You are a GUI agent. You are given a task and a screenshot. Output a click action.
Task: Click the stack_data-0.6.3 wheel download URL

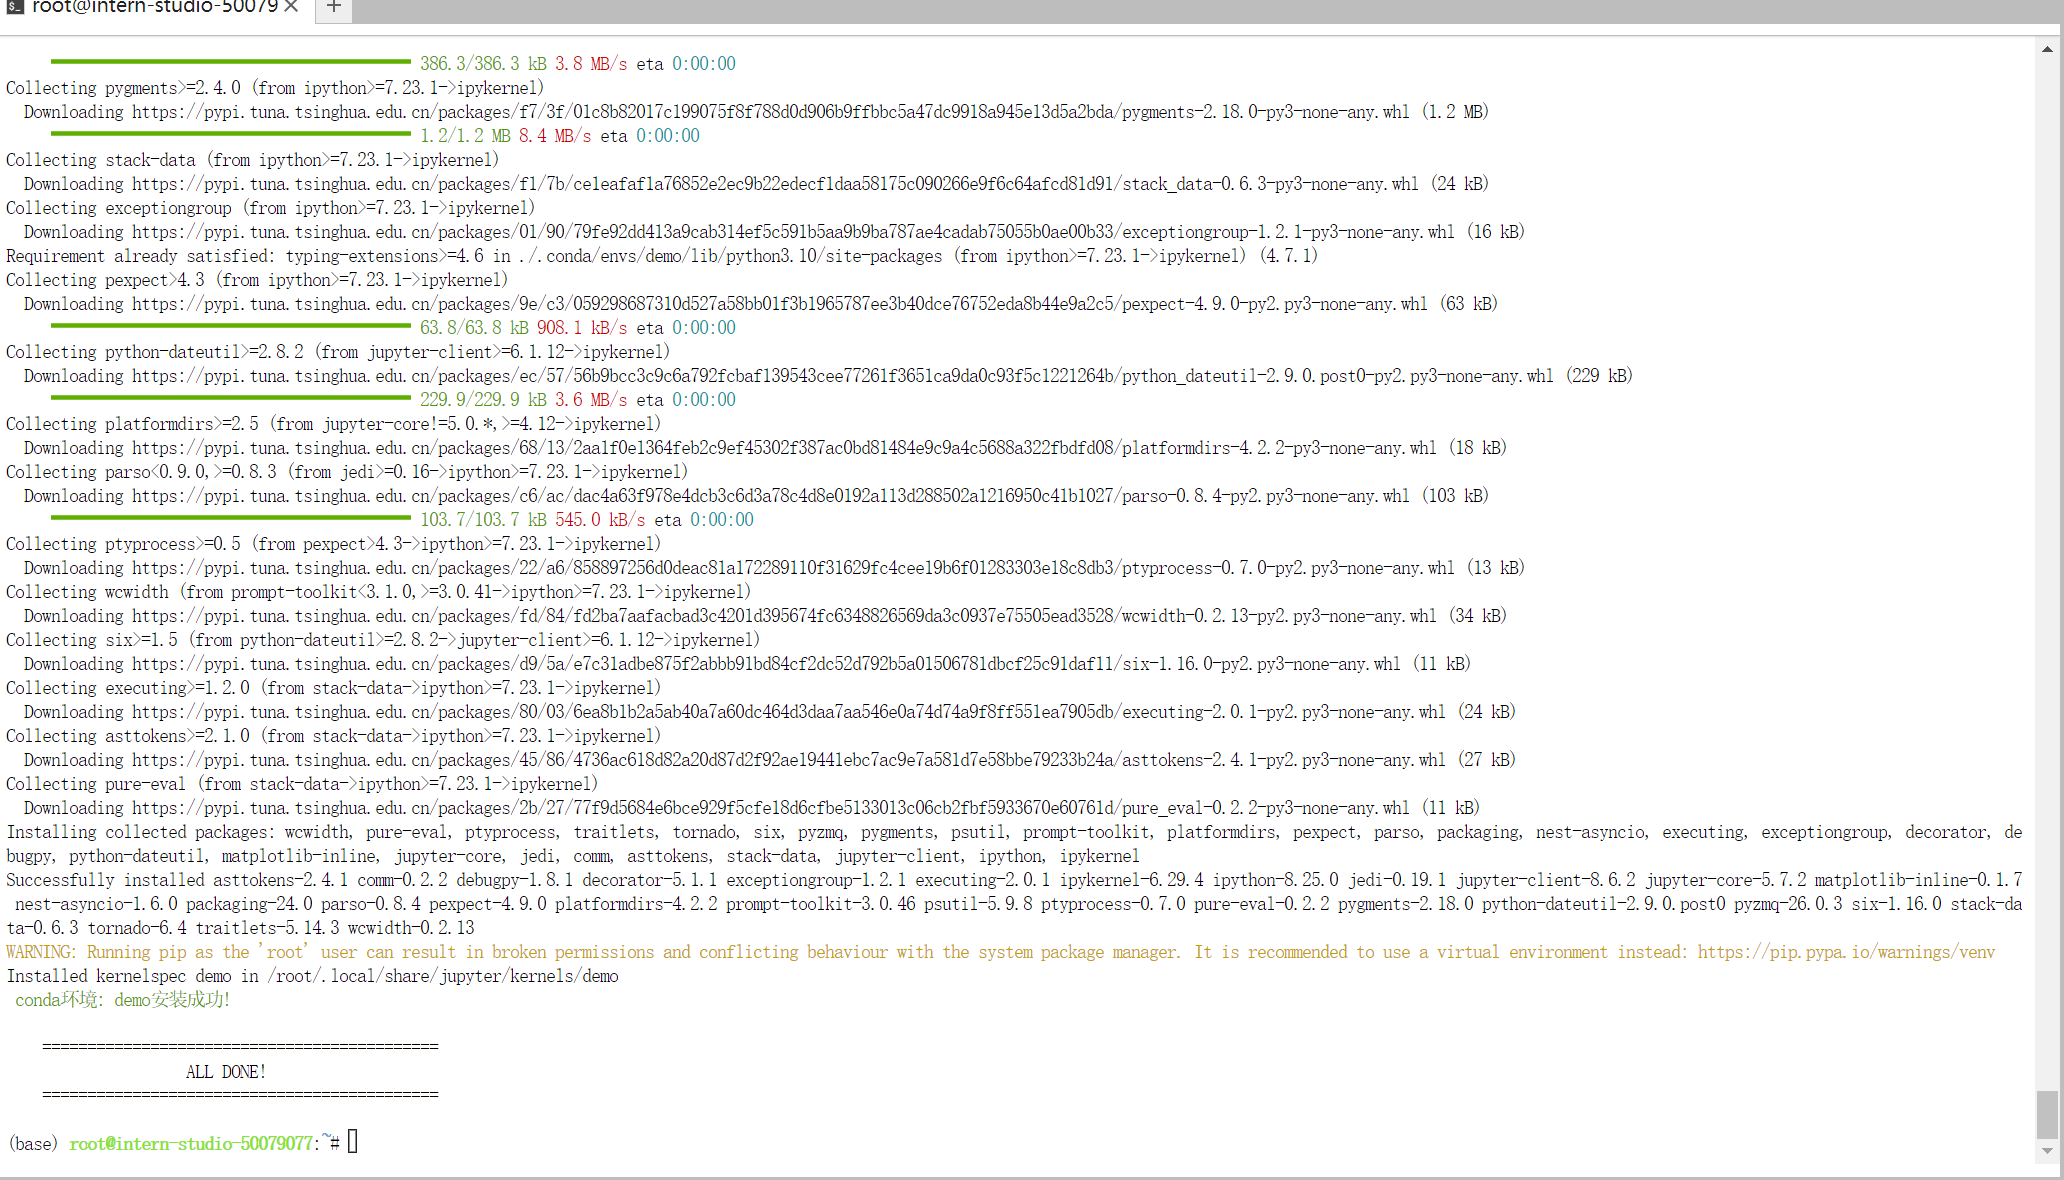point(775,184)
